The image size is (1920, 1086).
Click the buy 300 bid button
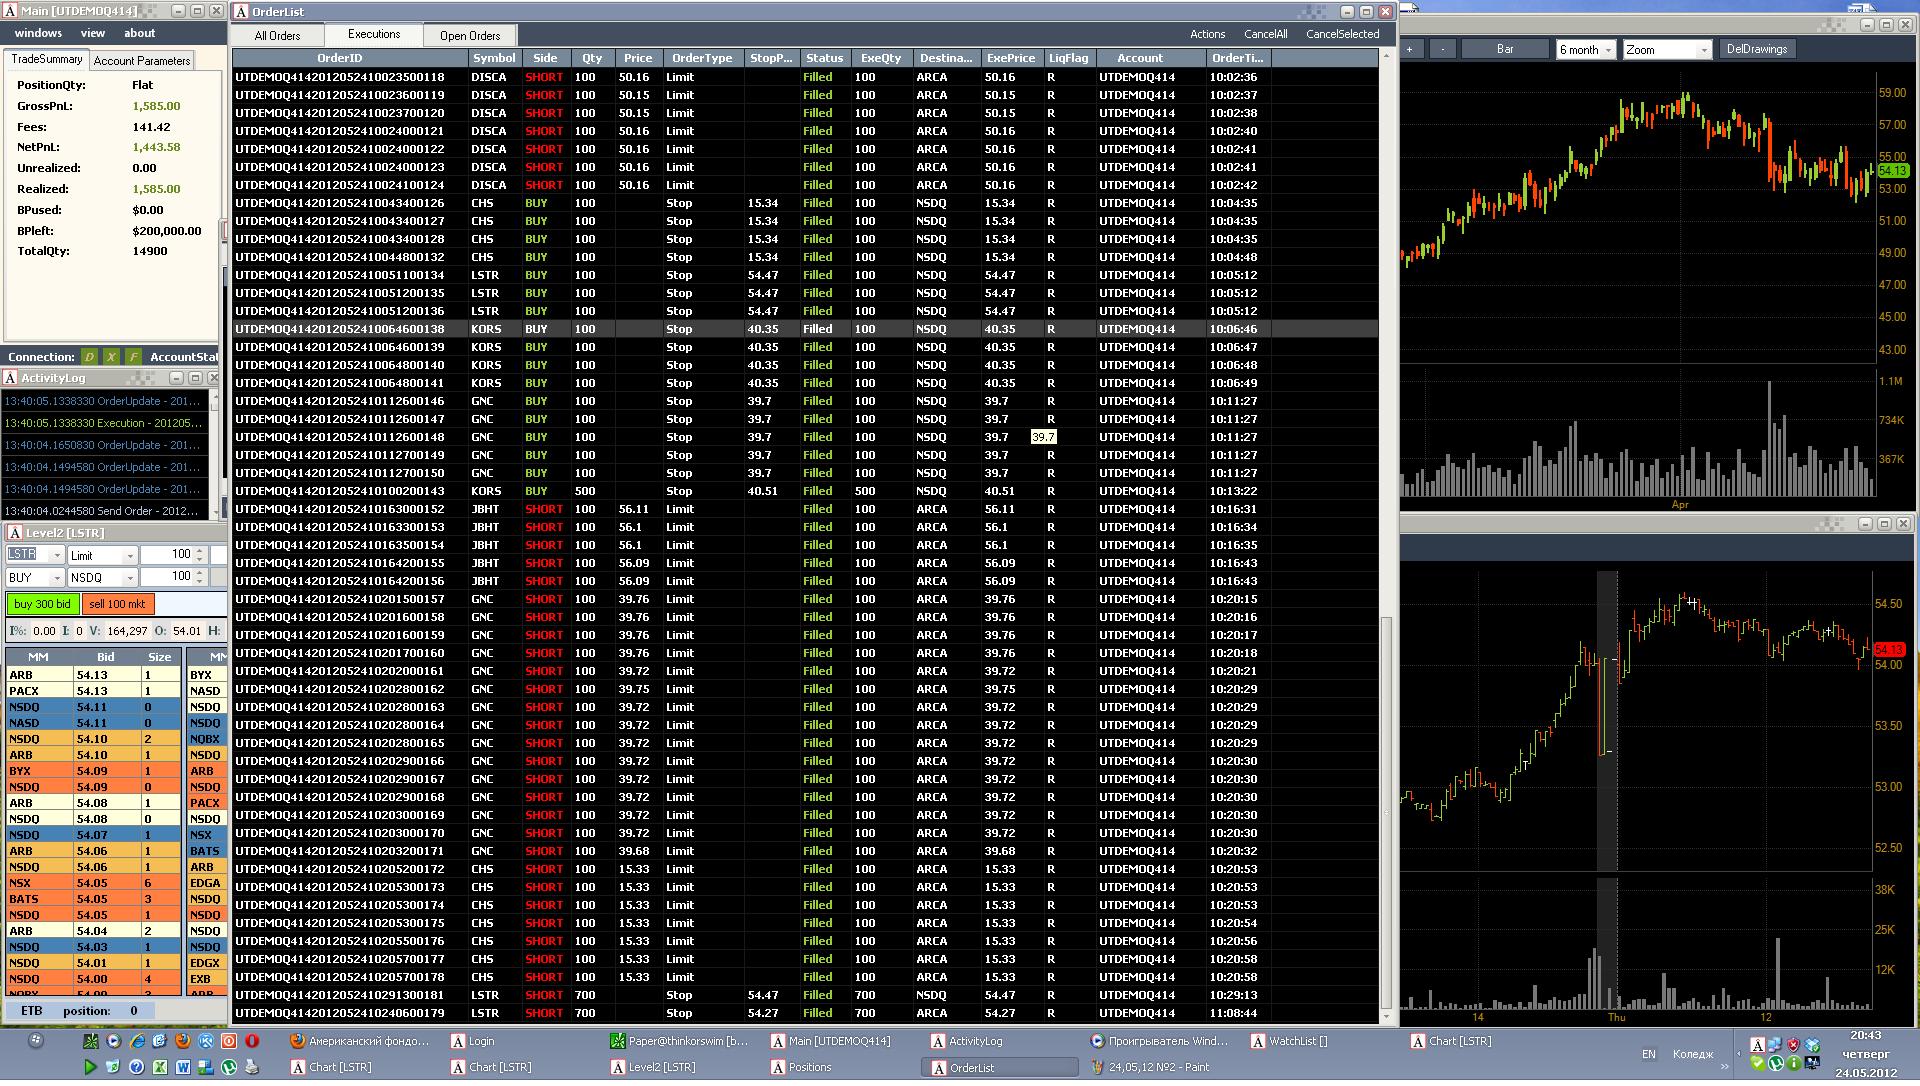coord(42,604)
